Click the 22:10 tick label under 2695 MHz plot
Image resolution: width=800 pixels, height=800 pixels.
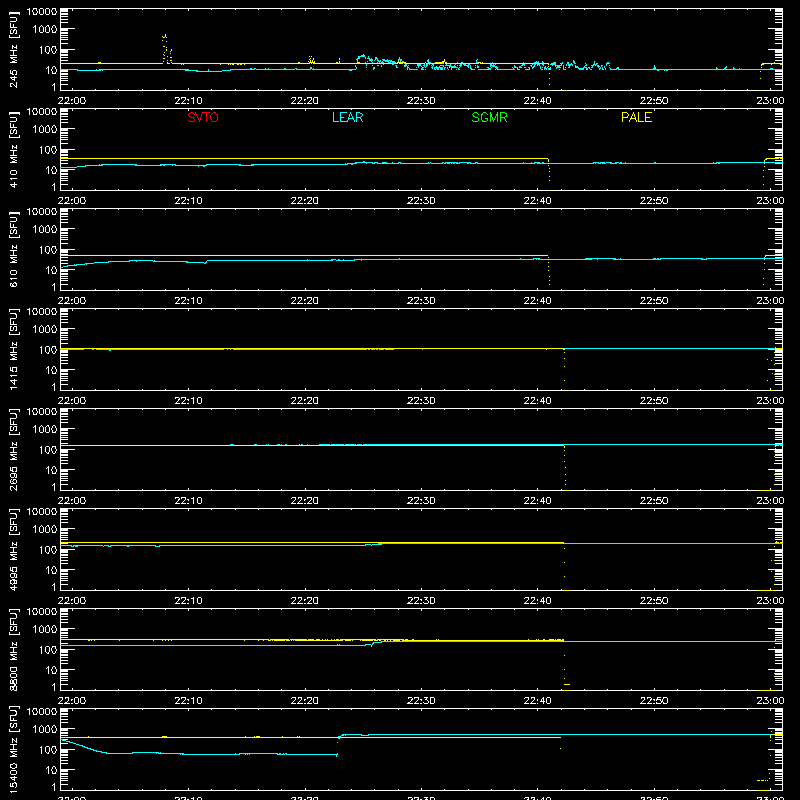point(188,501)
